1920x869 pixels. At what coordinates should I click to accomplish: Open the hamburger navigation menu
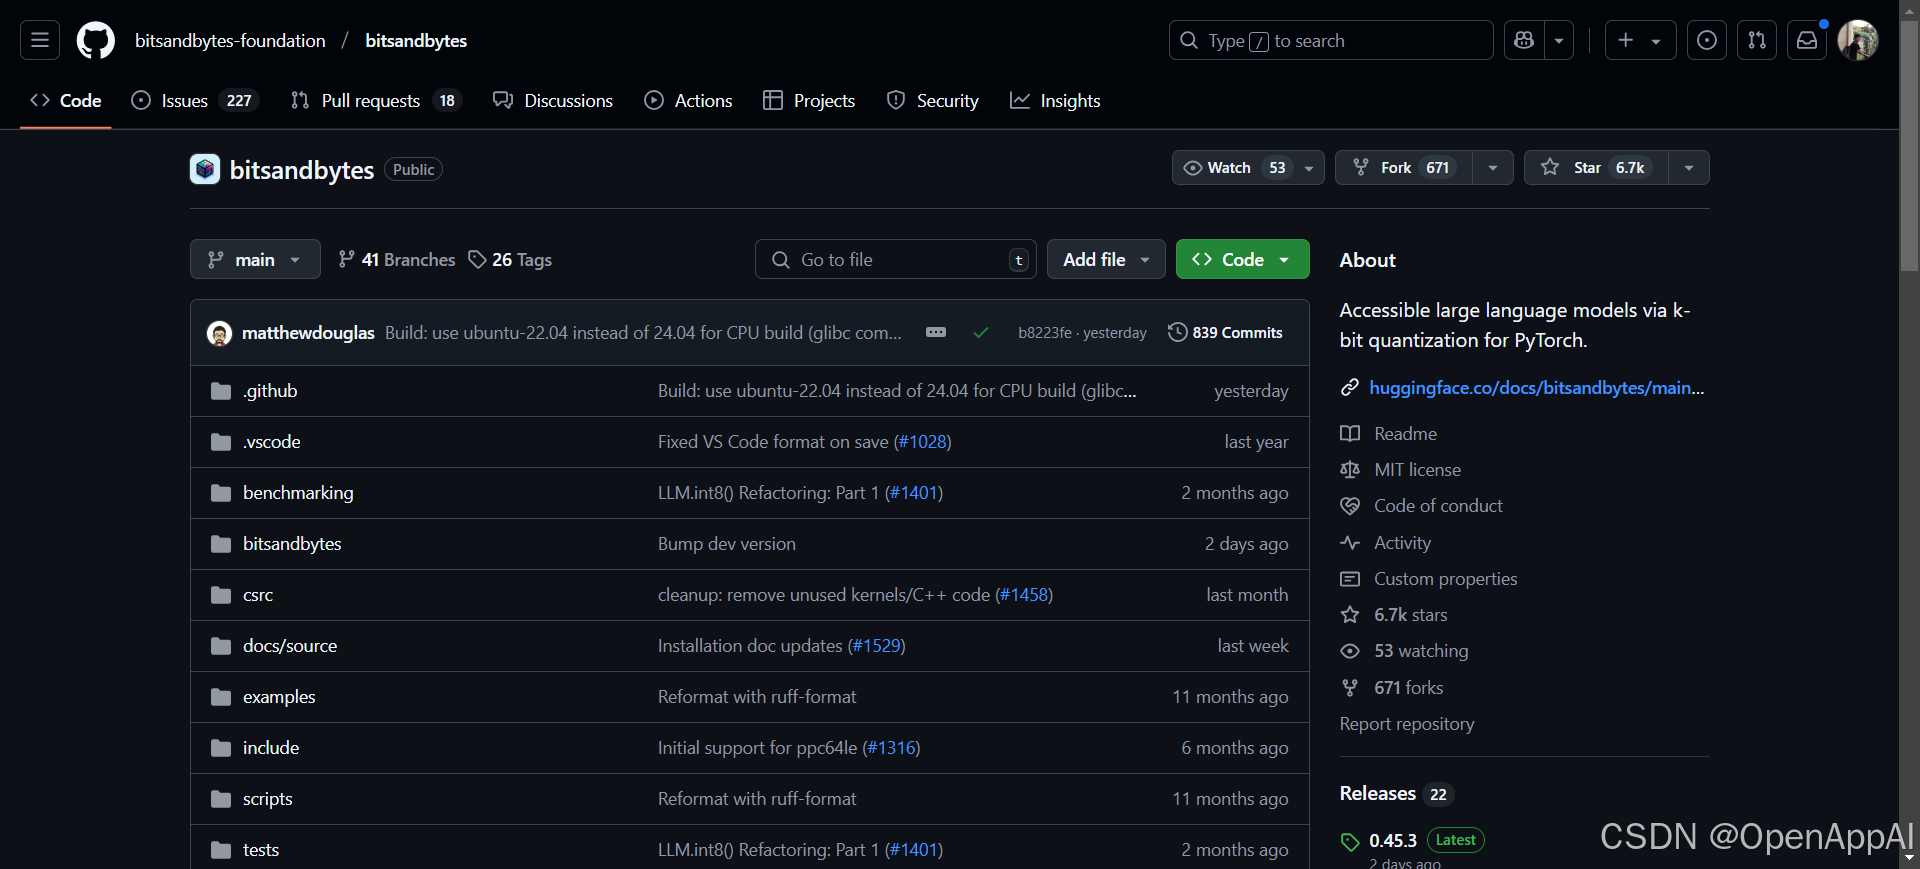[x=40, y=40]
